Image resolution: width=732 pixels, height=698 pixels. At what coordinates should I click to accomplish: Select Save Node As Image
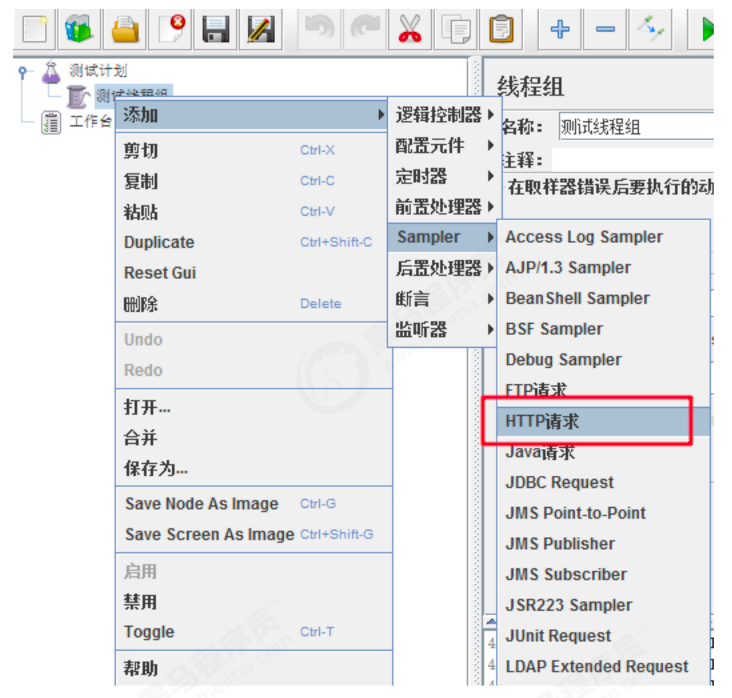(201, 504)
